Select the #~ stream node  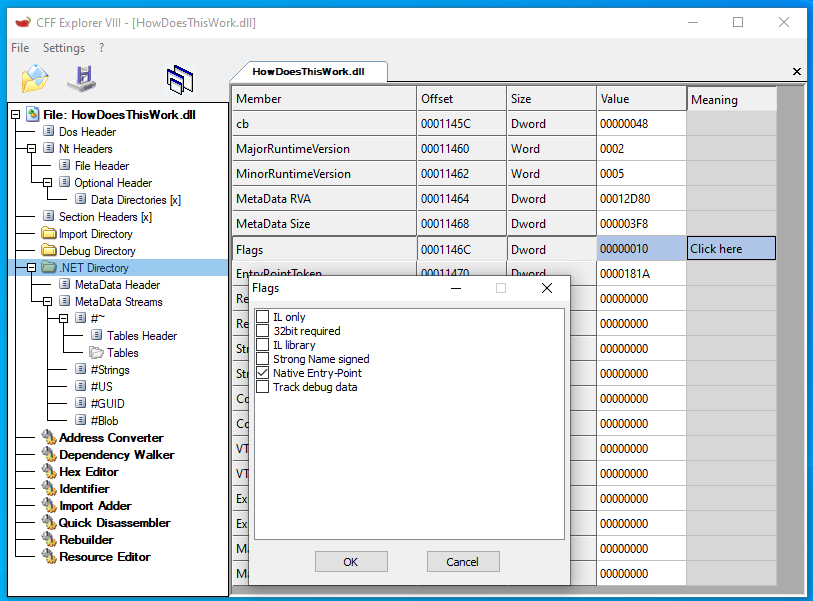97,318
